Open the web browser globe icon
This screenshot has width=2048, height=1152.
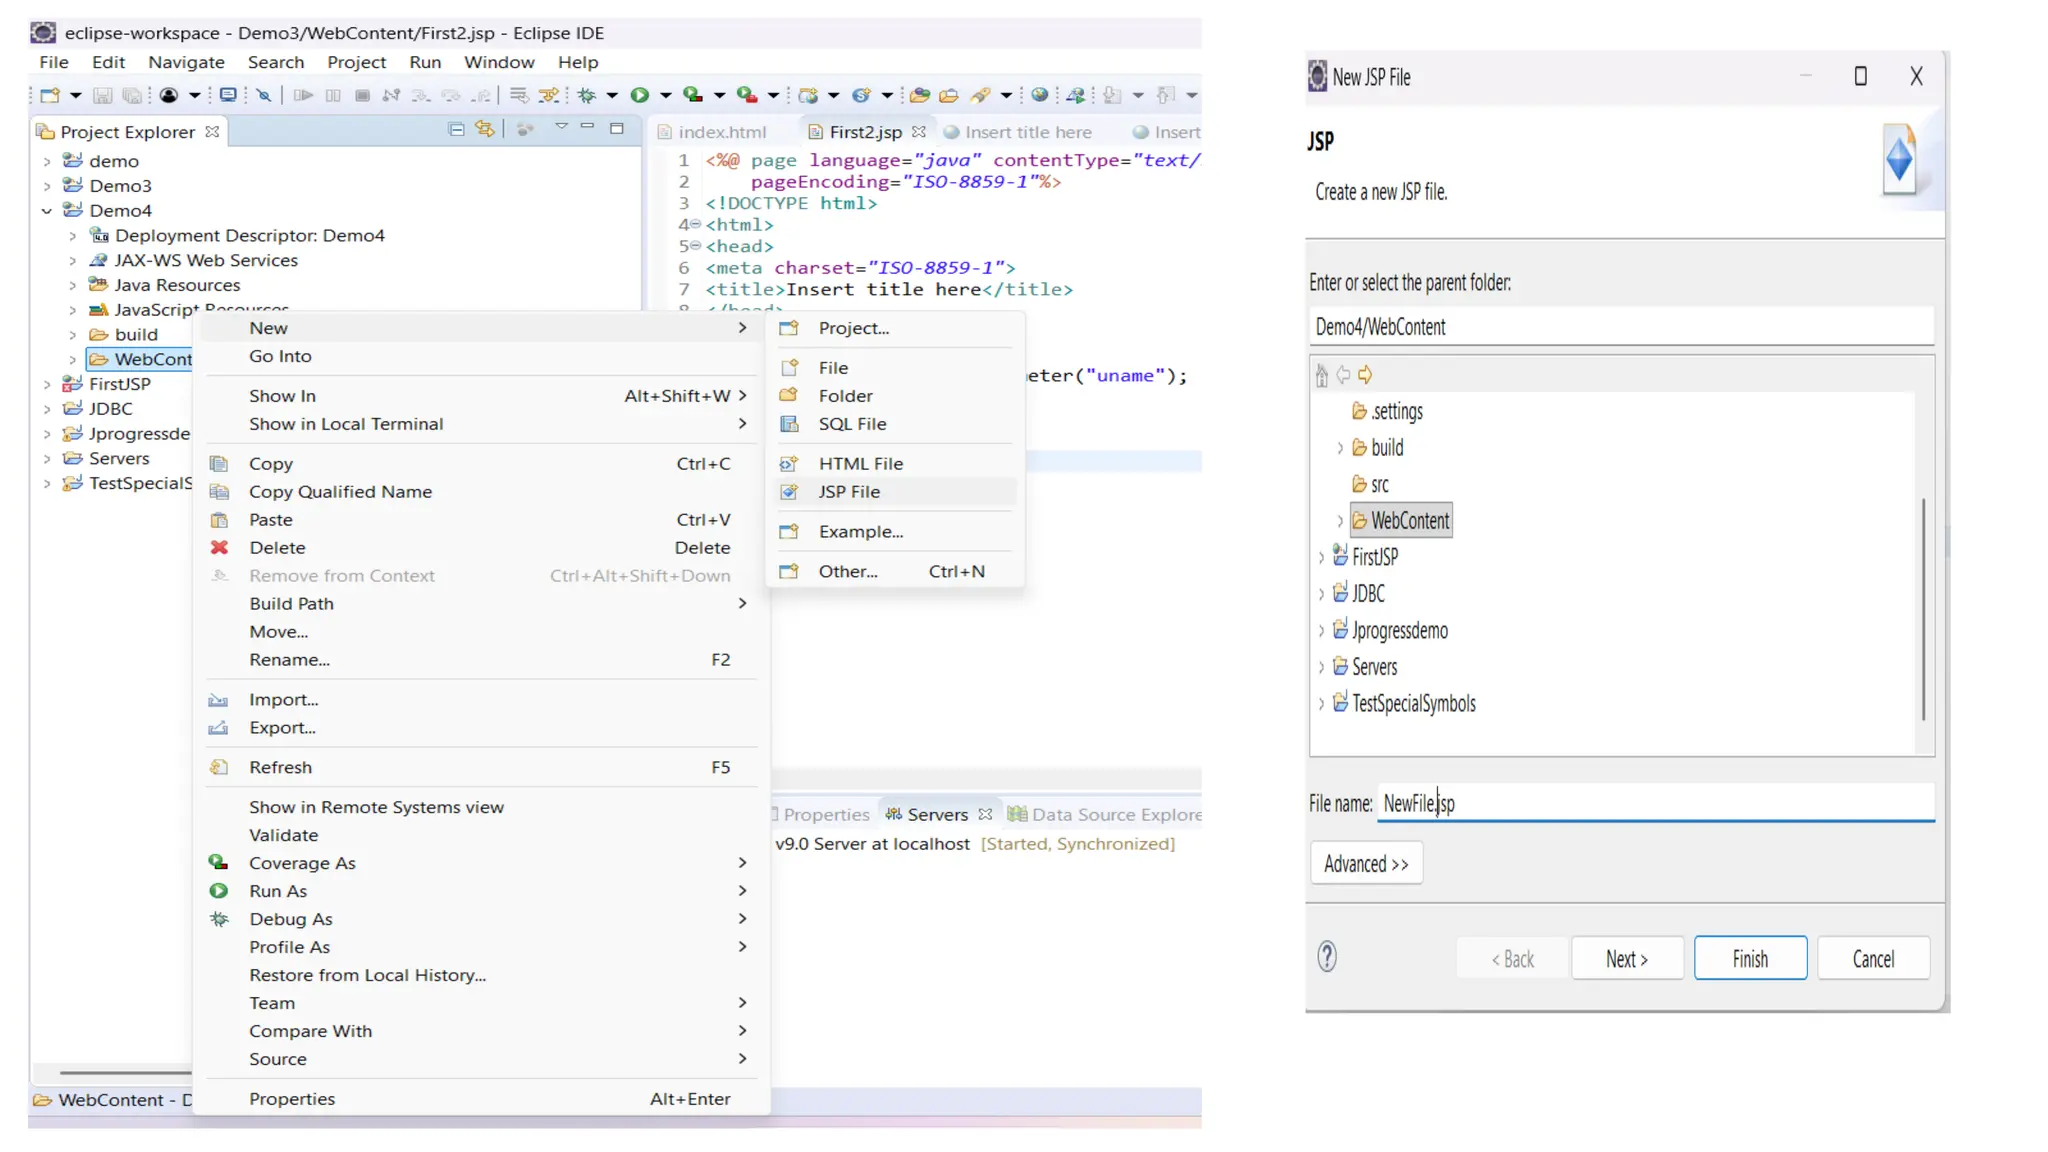[x=1040, y=95]
